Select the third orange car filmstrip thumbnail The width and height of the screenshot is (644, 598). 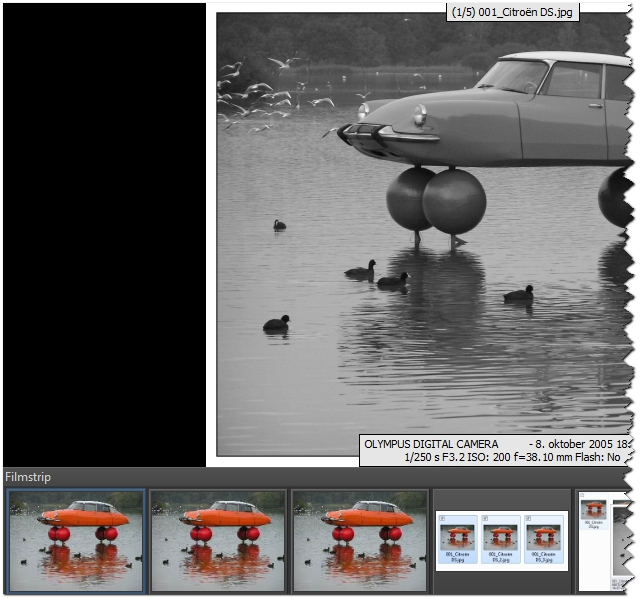click(x=359, y=540)
